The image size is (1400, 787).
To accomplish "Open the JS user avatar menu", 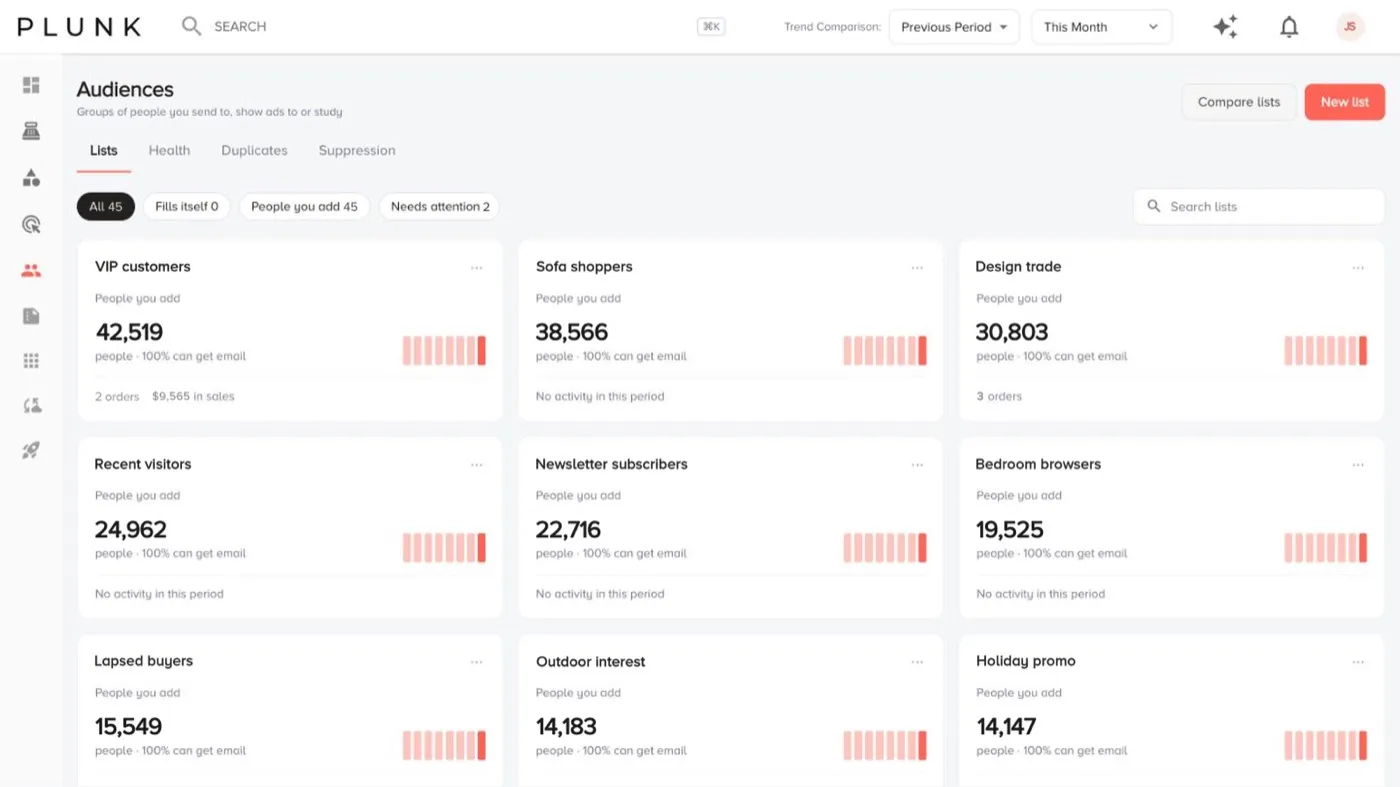I will 1350,27.
